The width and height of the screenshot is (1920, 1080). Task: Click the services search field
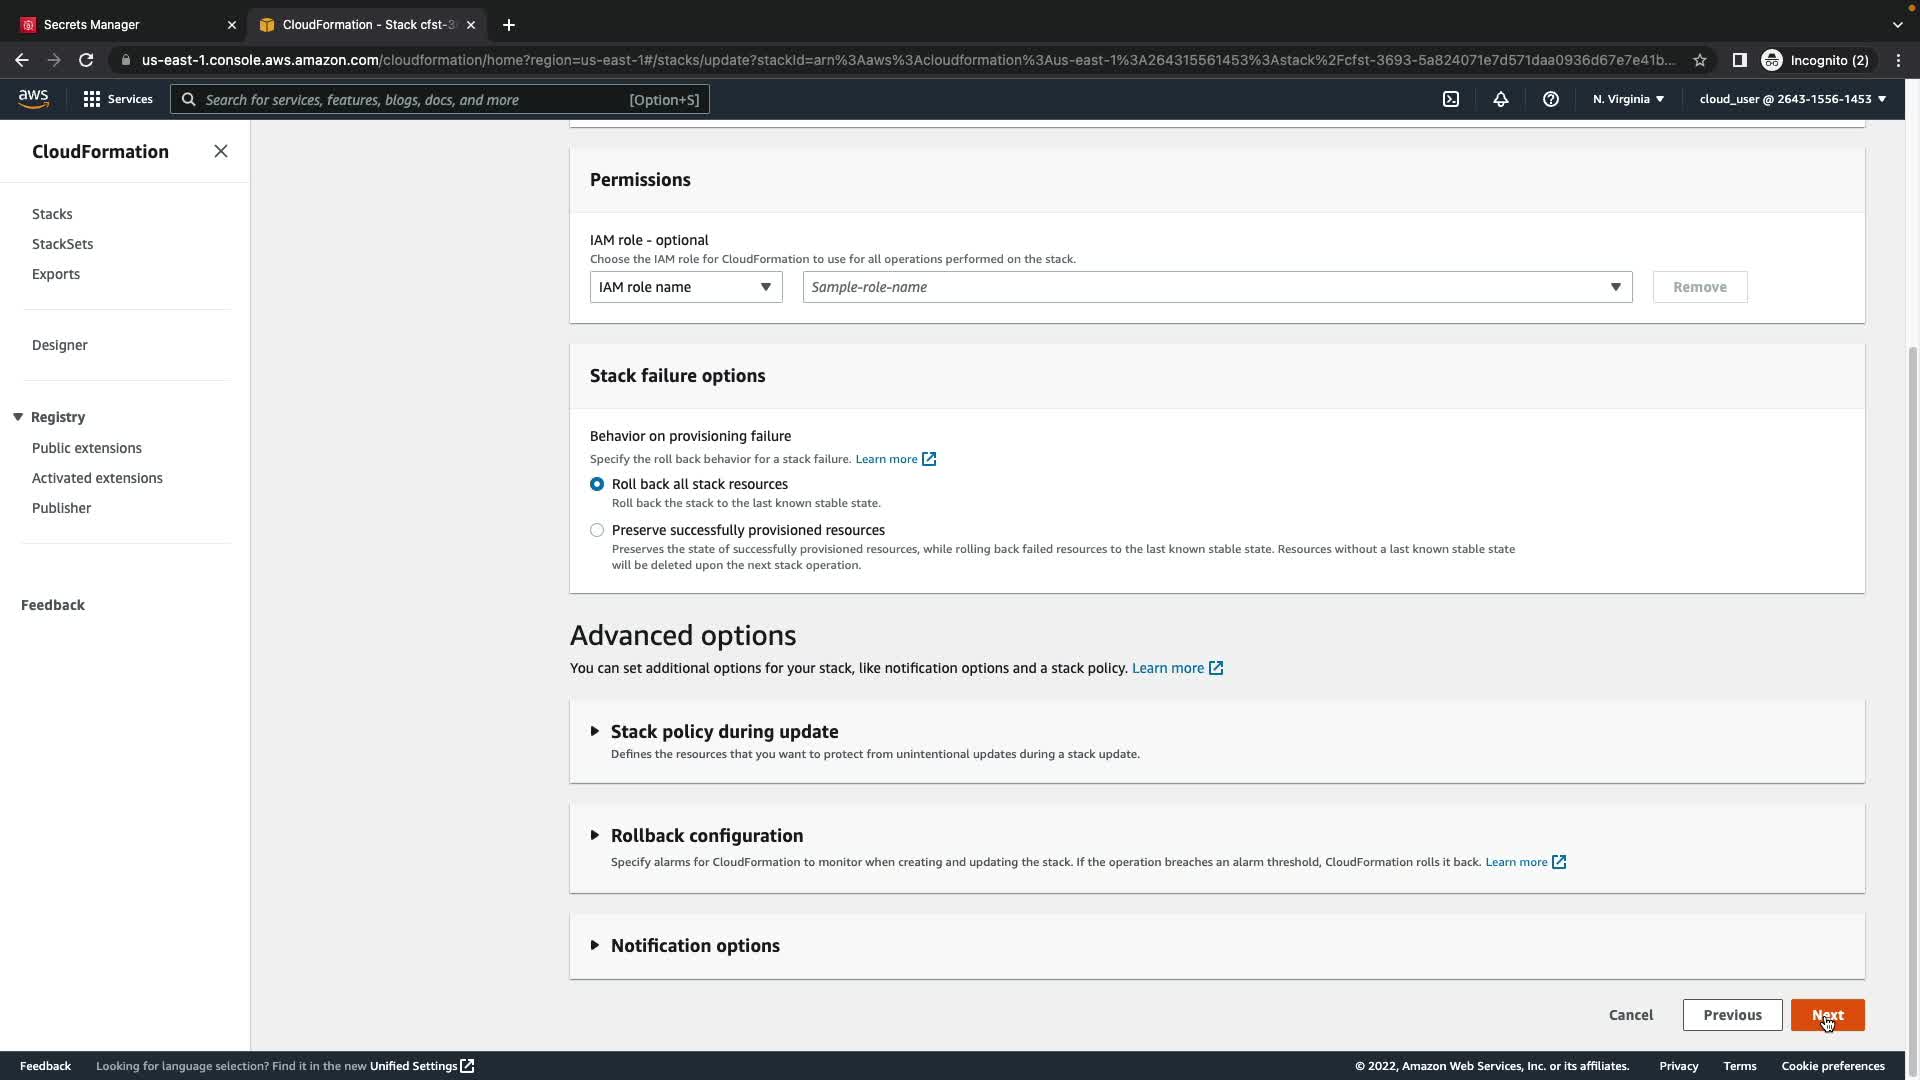click(410, 99)
